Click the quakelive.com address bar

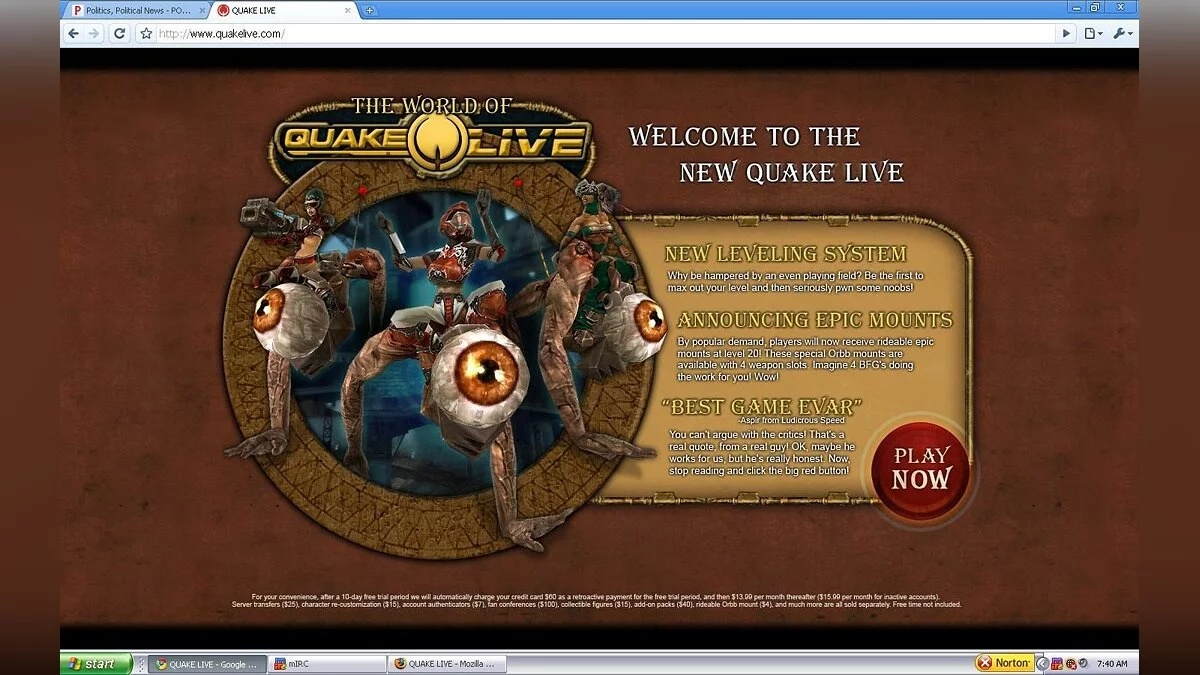605,33
